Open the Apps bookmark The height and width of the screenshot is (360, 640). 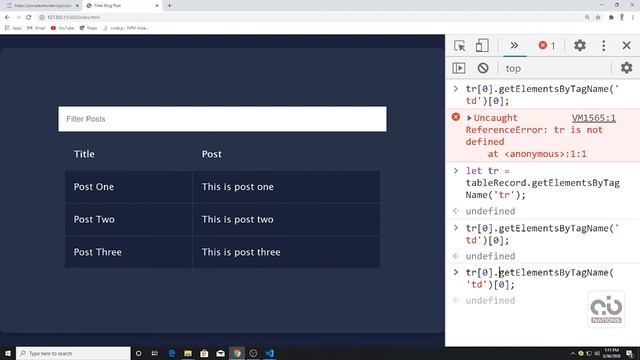pos(13,28)
